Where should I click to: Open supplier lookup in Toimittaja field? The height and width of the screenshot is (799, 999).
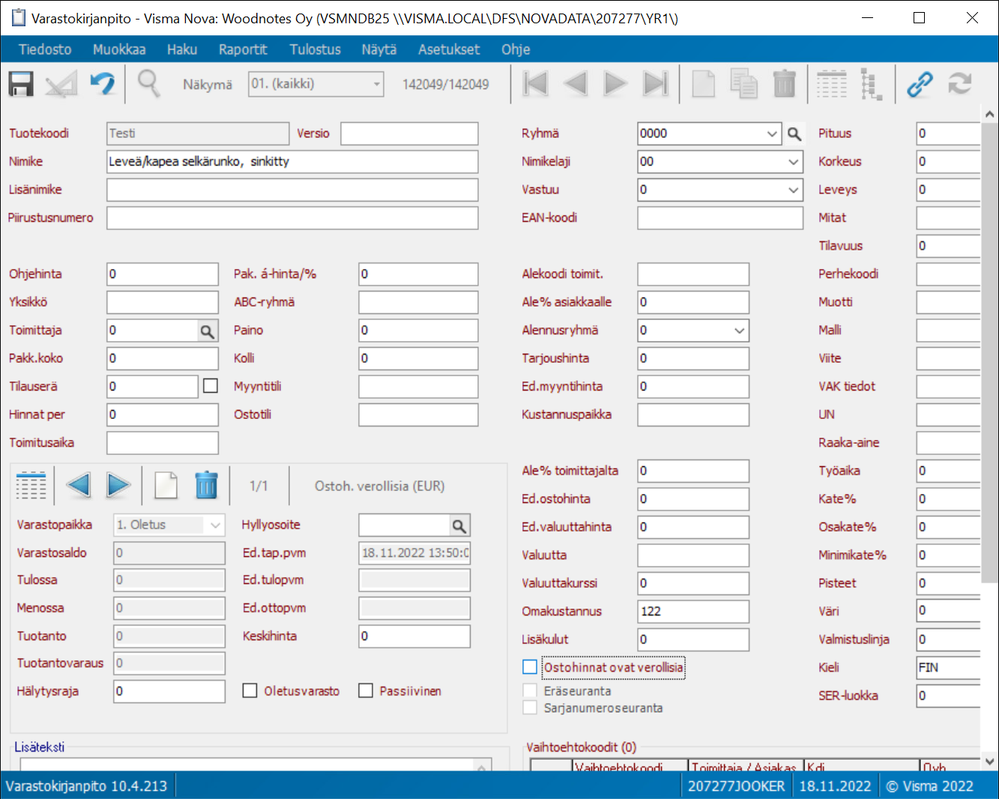(x=207, y=331)
